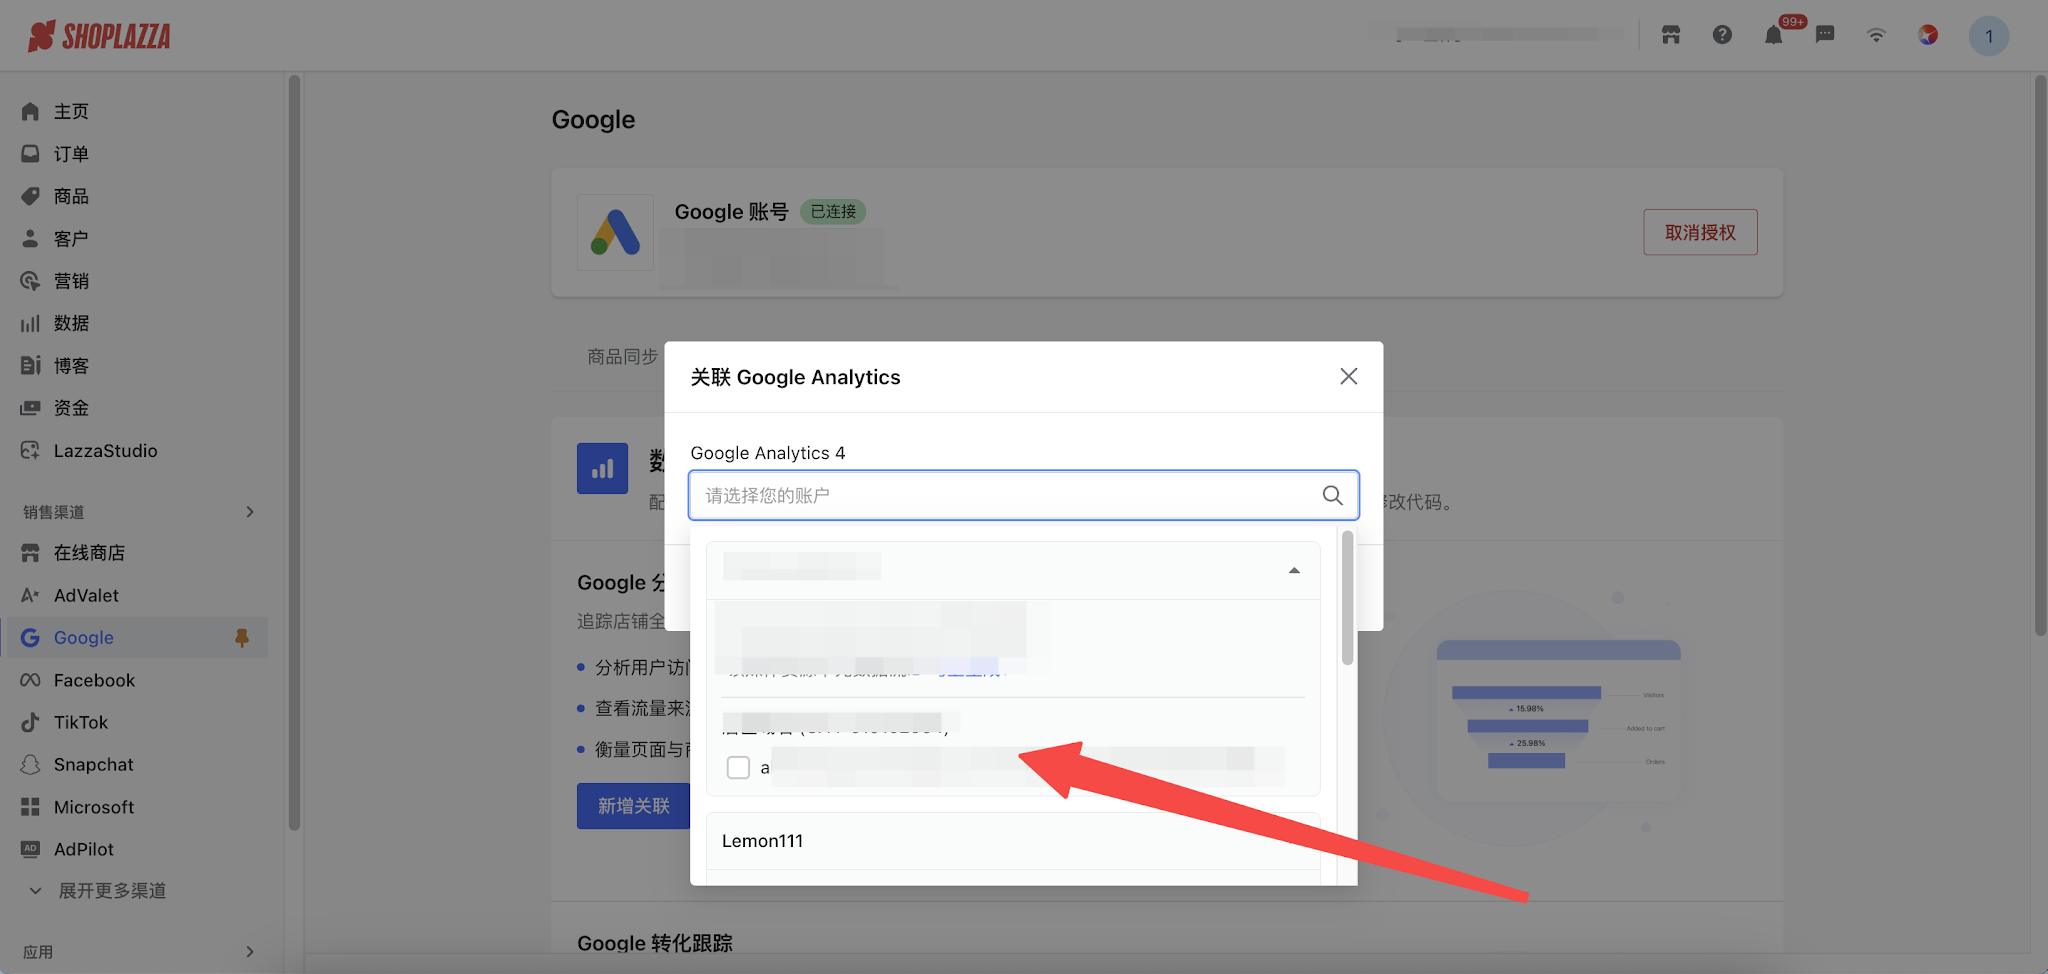The image size is (2048, 974).
Task: Click the Shoplazza logo
Action: (x=99, y=36)
